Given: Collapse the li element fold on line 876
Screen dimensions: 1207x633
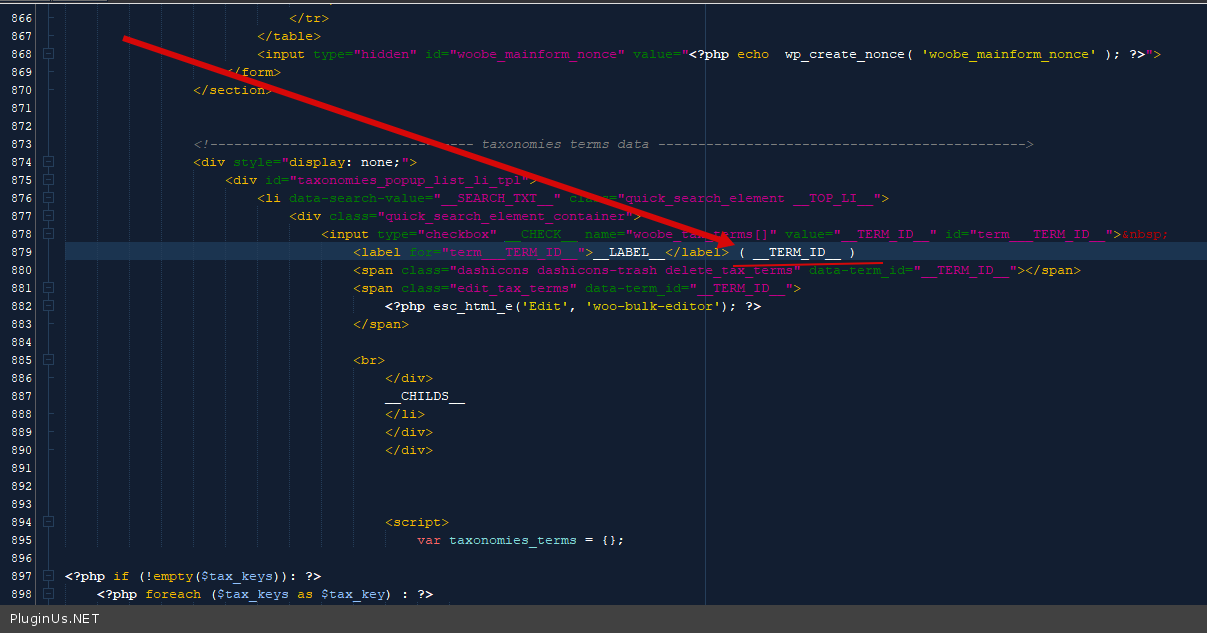Looking at the screenshot, I should (x=49, y=198).
